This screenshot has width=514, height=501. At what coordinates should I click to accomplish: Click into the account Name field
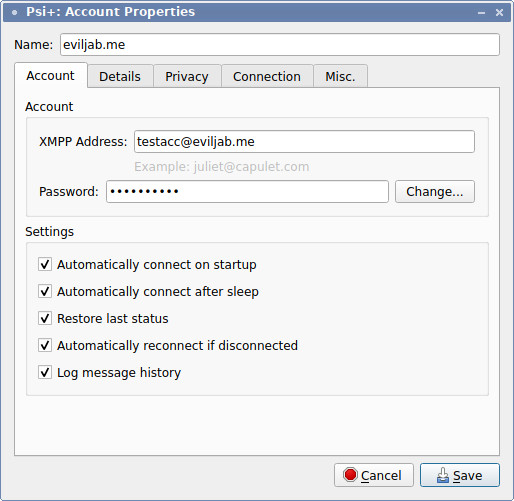(280, 44)
